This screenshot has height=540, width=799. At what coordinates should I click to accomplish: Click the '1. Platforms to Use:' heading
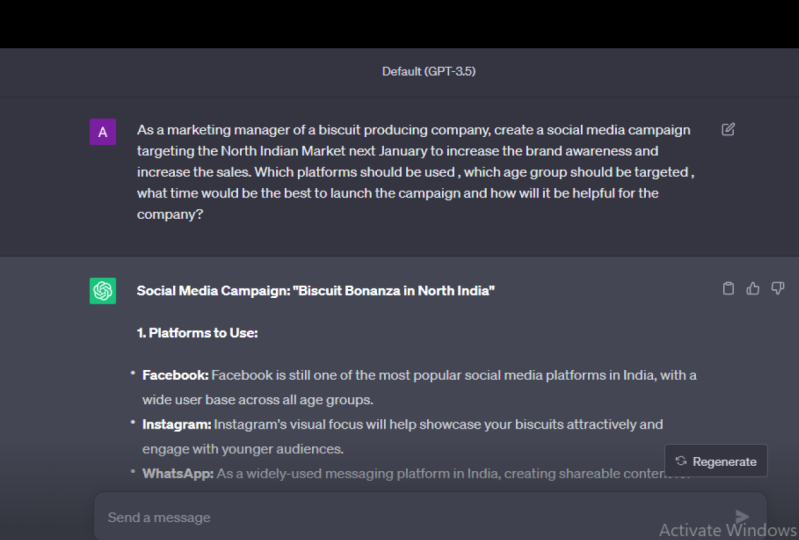click(197, 333)
